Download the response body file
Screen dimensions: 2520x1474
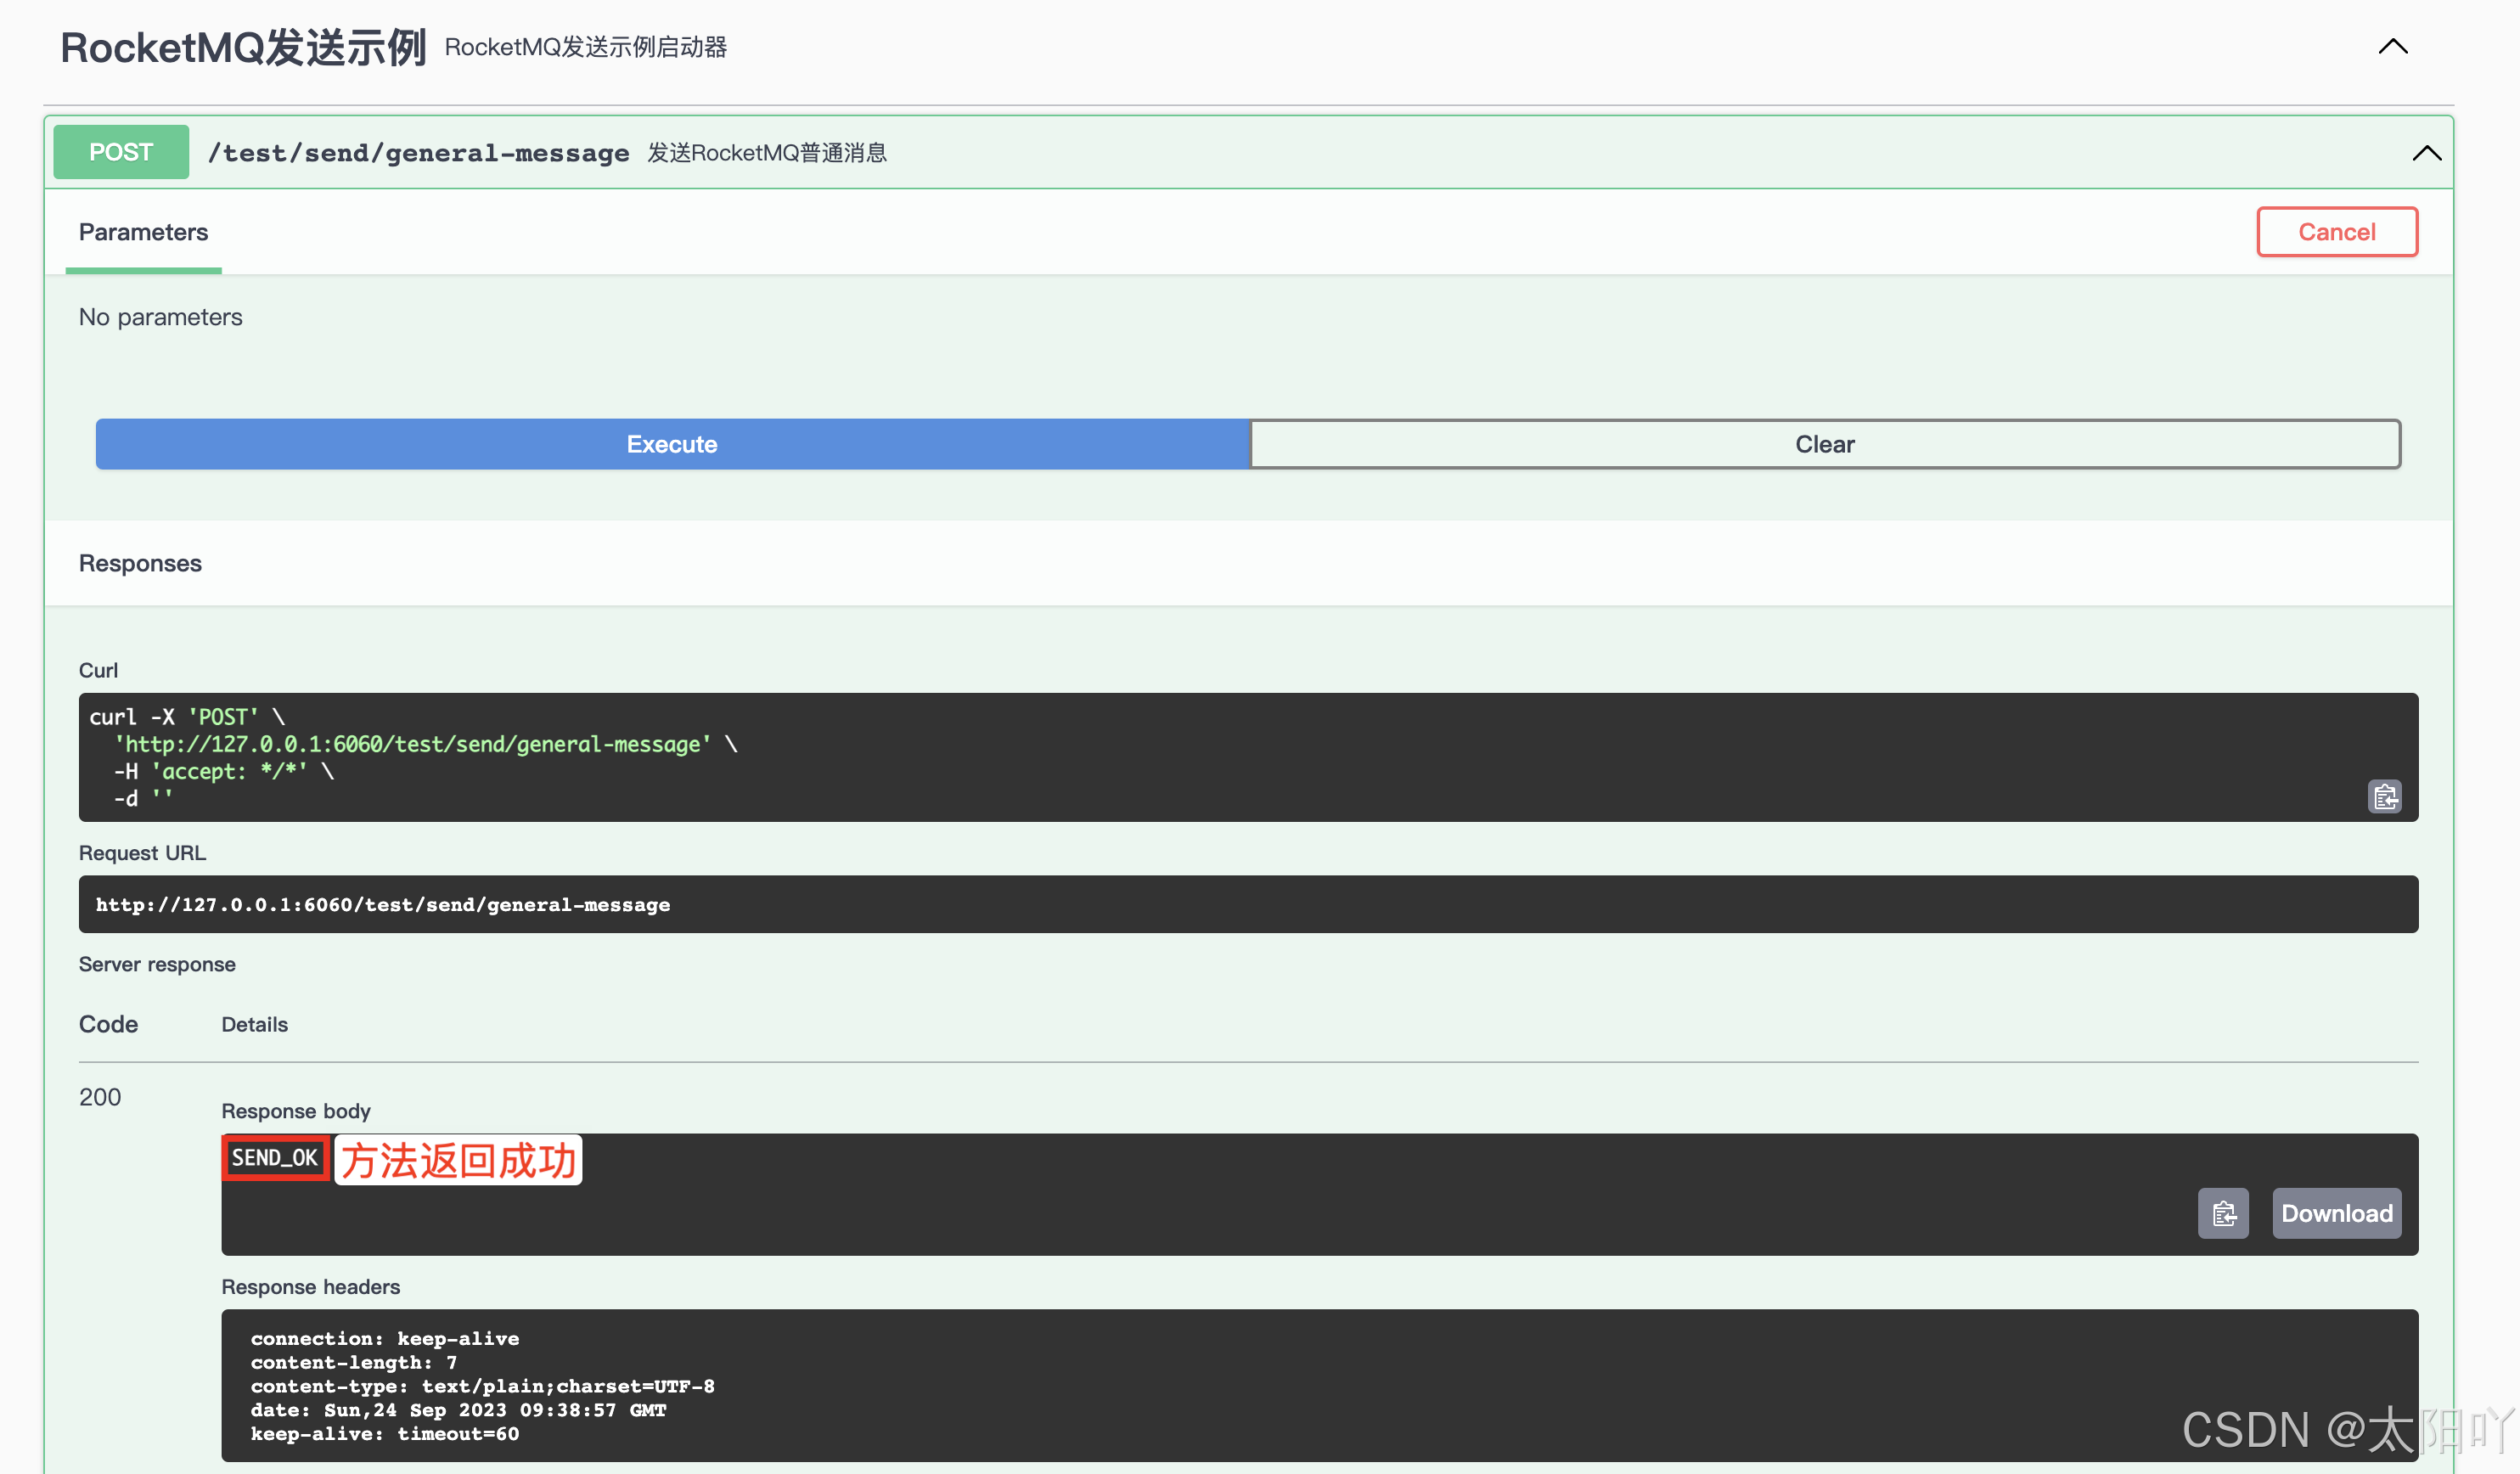pyautogui.click(x=2337, y=1213)
